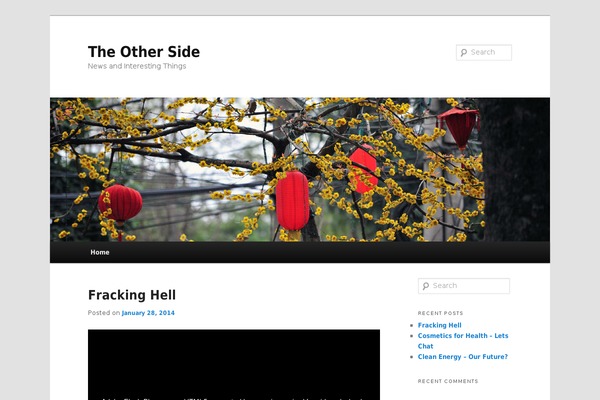Click the Recent Comments widget heading
600x400 pixels.
click(x=448, y=381)
